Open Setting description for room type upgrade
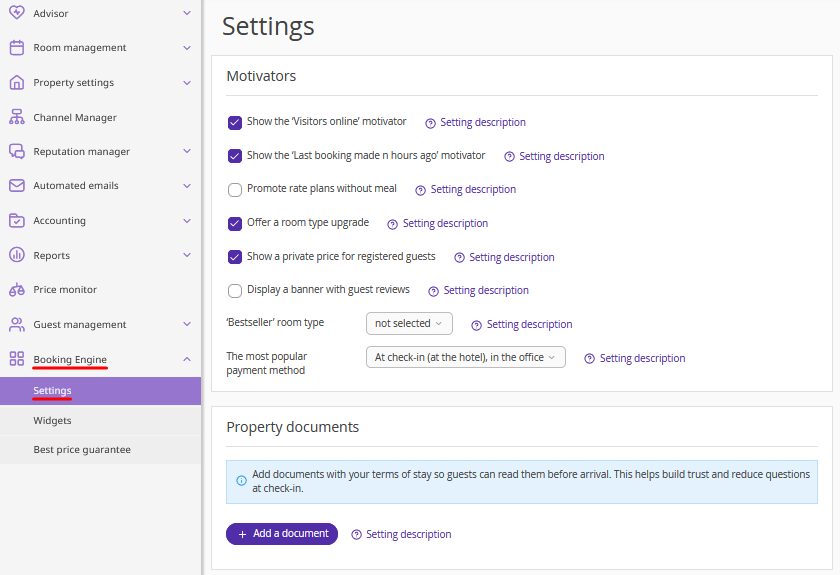The height and width of the screenshot is (575, 840). 445,223
